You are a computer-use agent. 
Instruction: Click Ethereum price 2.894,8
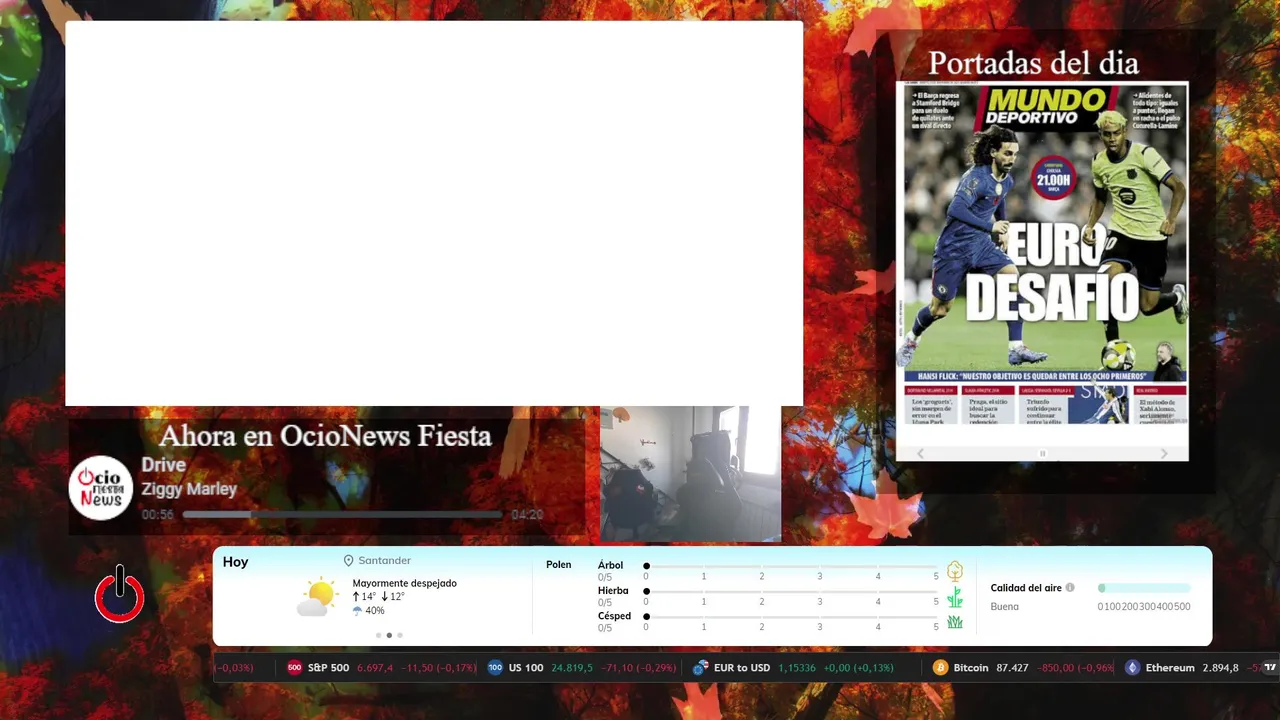tap(1220, 667)
